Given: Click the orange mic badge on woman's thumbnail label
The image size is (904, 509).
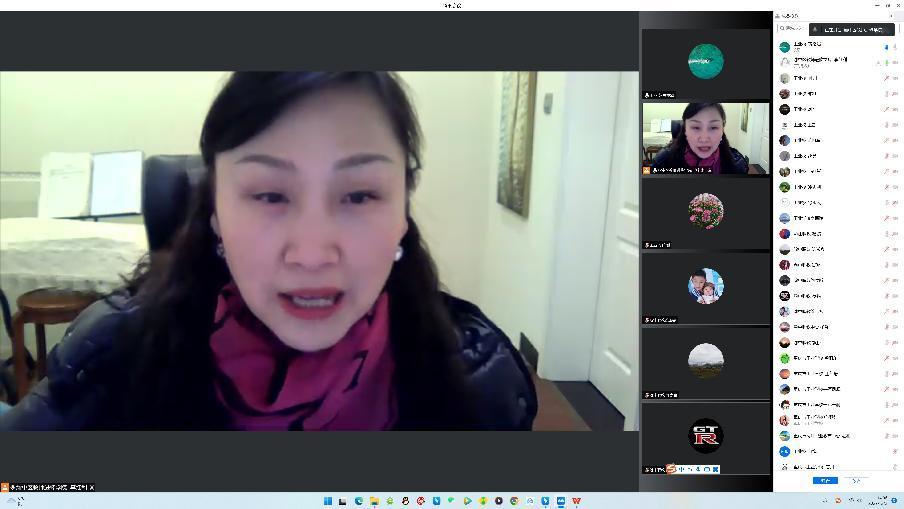Looking at the screenshot, I should coord(646,171).
